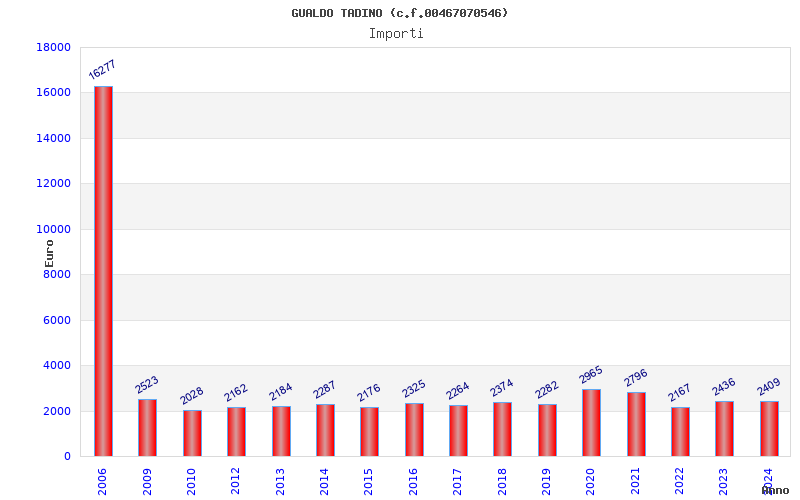Viewport: 800px width, 500px height.
Task: Click the 2016 x-axis year label
Action: point(413,482)
